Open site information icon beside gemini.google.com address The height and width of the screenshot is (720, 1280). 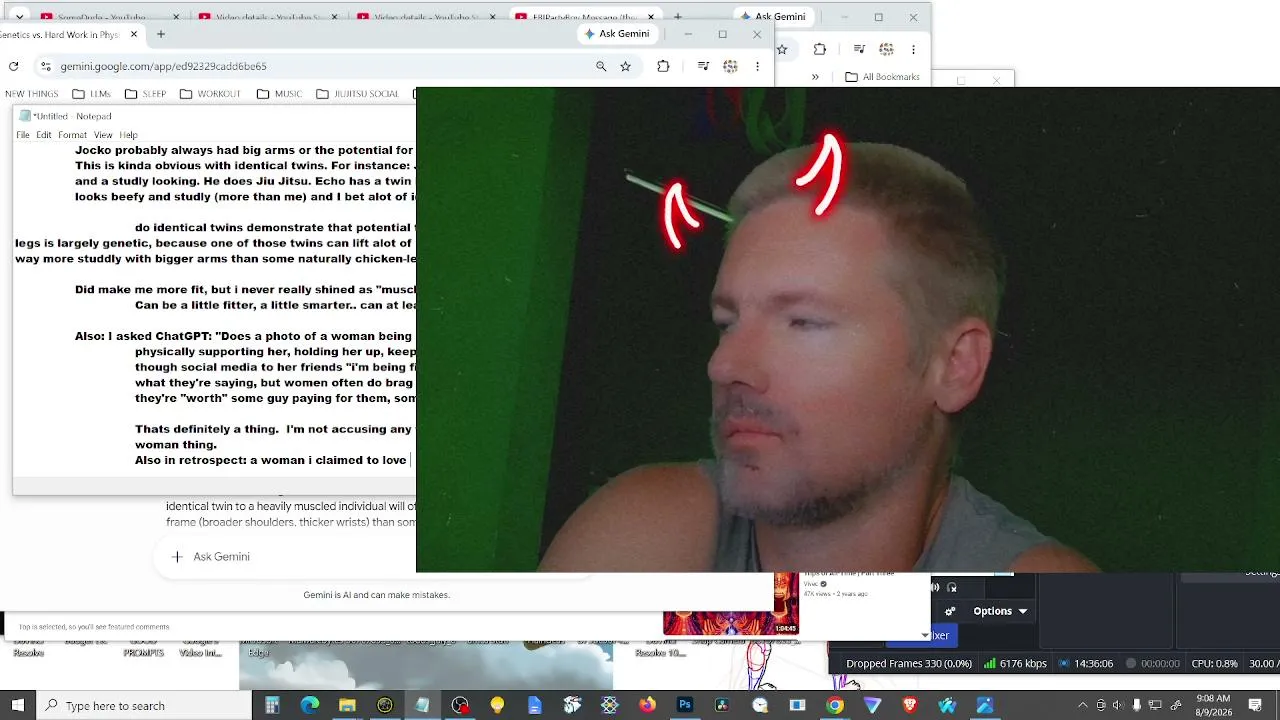pyautogui.click(x=45, y=66)
